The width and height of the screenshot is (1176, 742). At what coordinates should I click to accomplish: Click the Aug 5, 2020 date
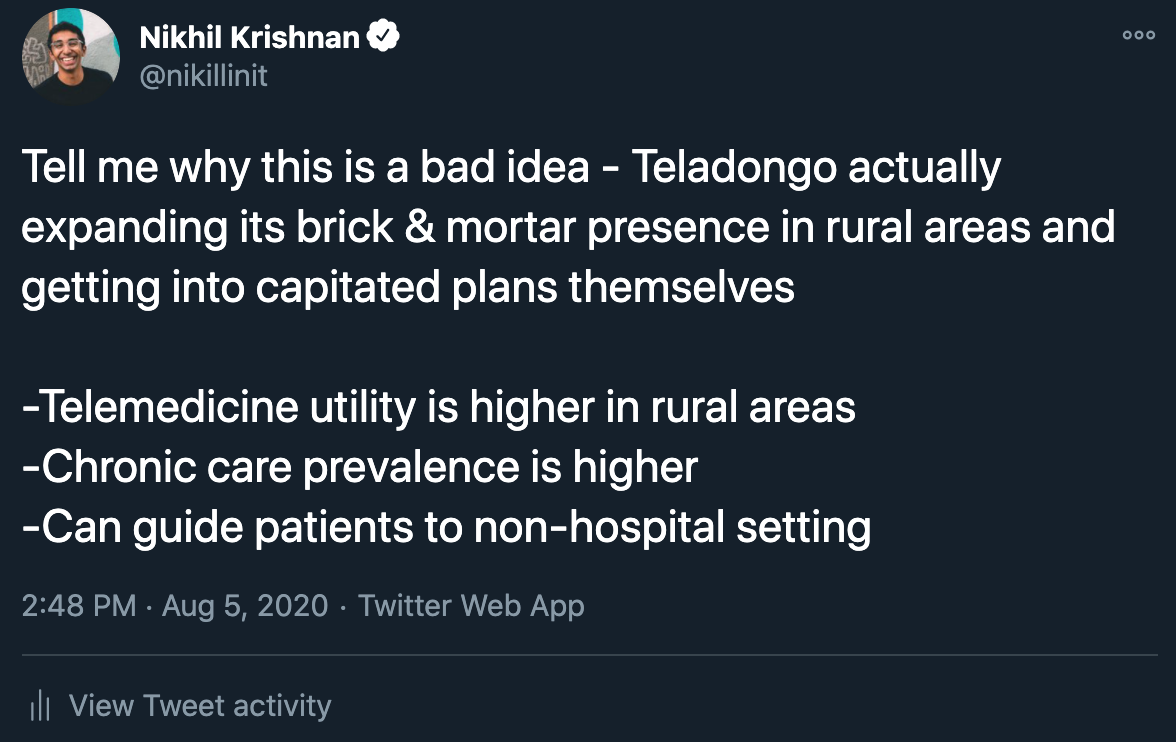coord(245,605)
